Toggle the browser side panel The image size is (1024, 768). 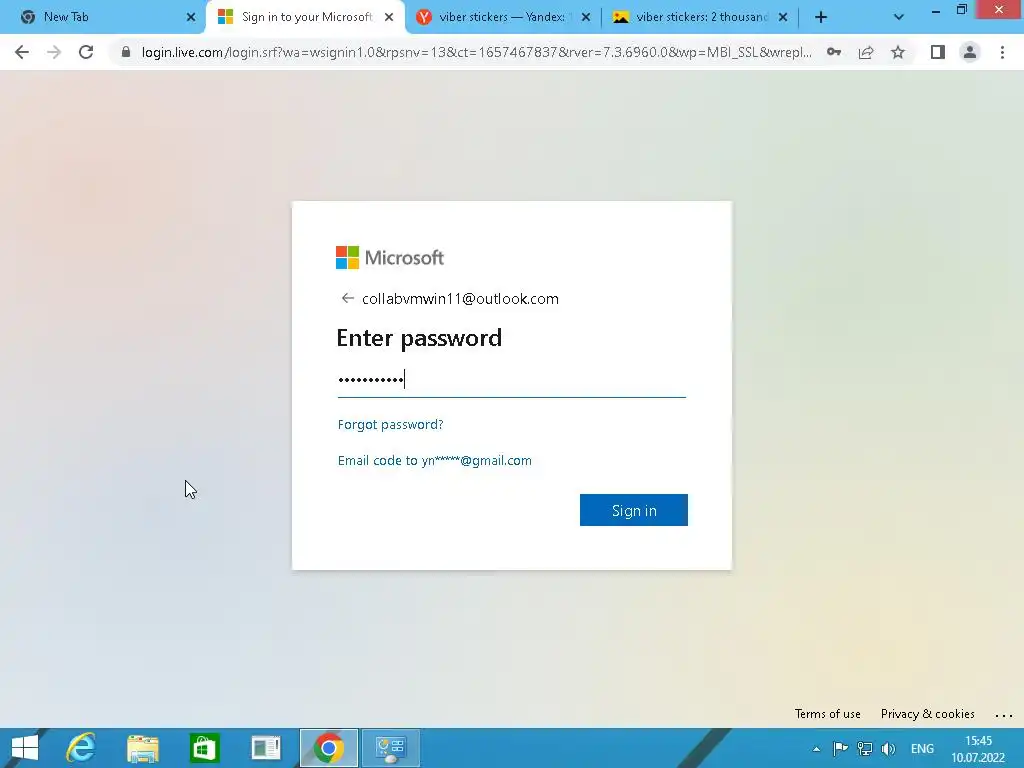coord(938,52)
